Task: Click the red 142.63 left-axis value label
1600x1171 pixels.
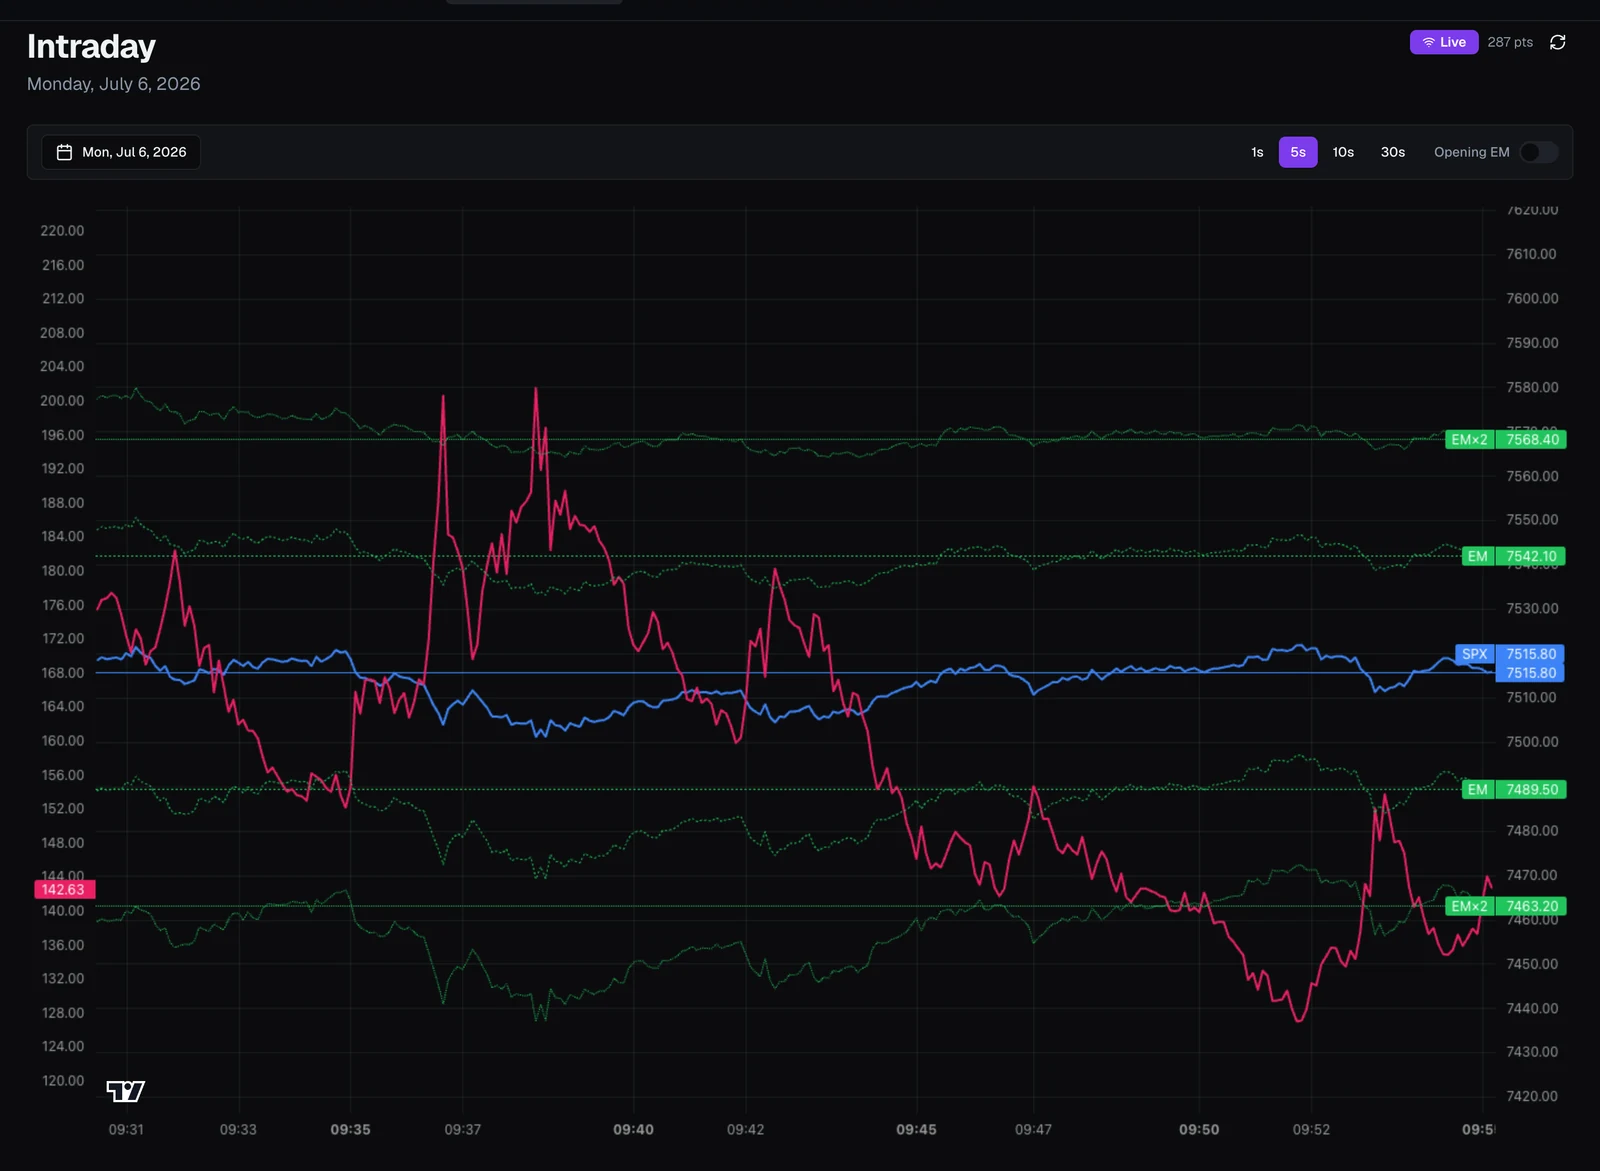Action: [x=63, y=890]
